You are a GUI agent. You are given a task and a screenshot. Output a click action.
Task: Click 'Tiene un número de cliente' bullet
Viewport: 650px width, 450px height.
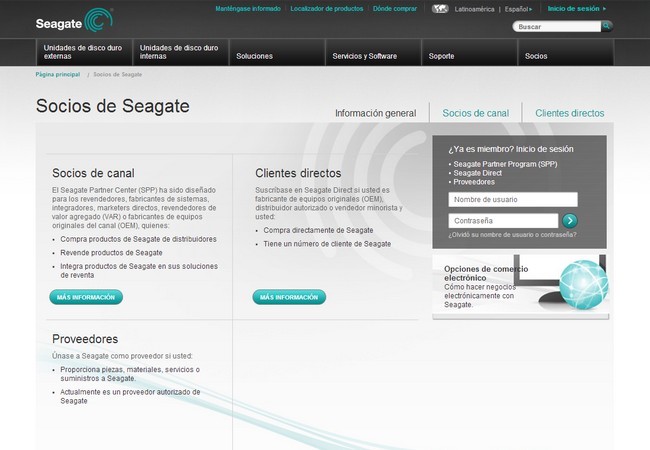click(327, 244)
